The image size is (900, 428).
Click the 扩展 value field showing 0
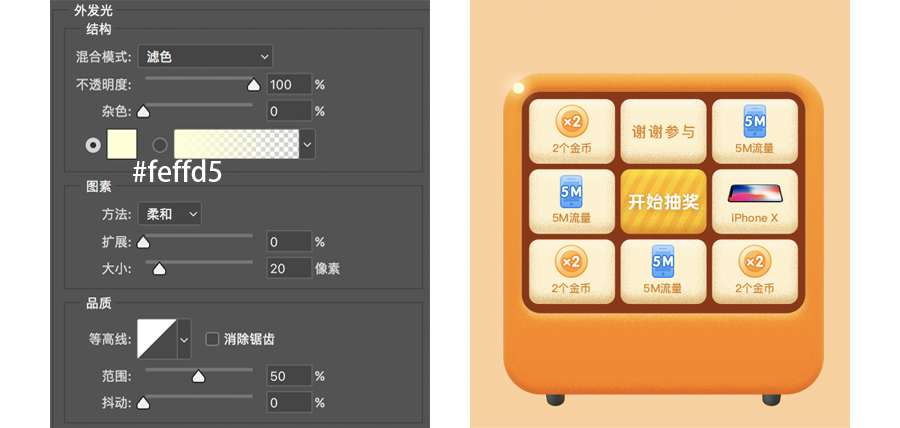coord(289,242)
